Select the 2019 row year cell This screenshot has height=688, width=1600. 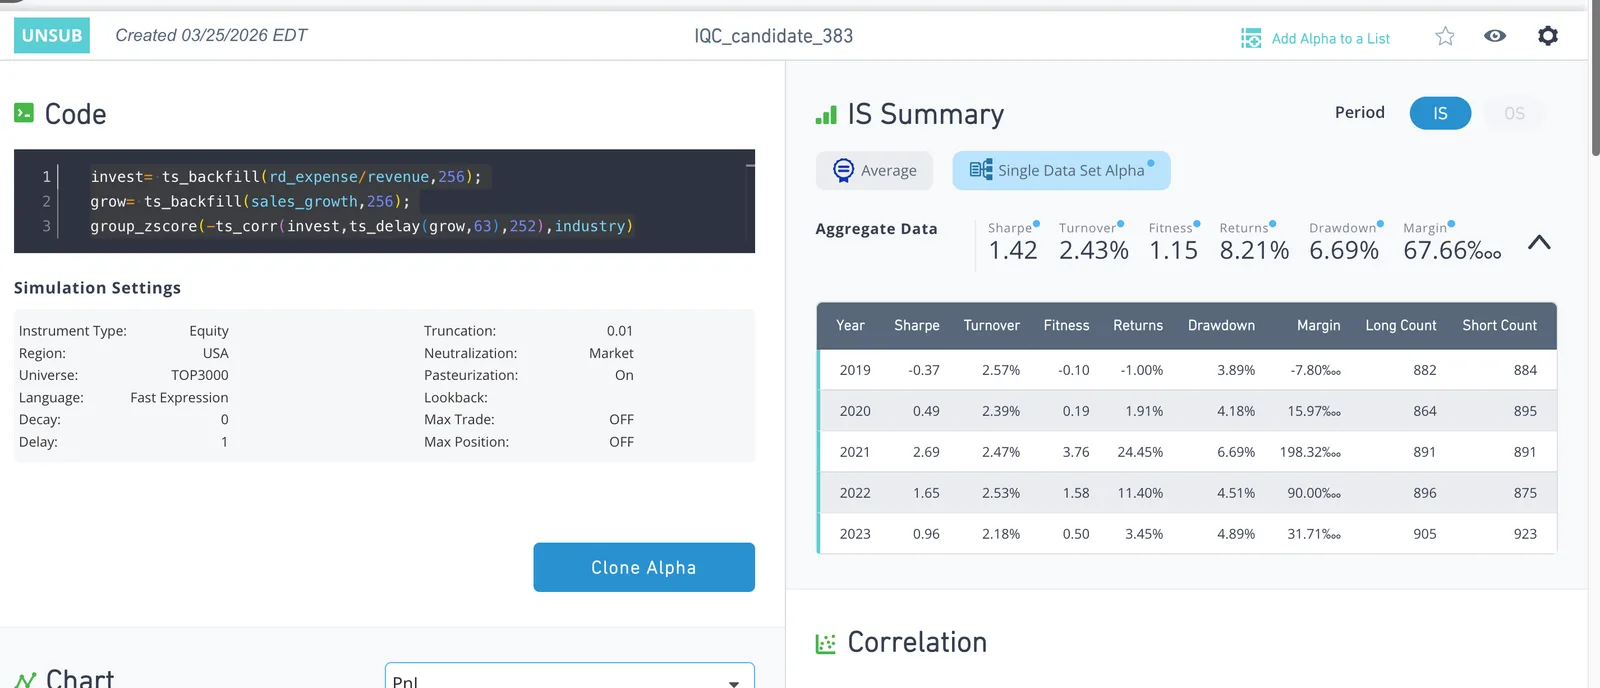pyautogui.click(x=855, y=370)
